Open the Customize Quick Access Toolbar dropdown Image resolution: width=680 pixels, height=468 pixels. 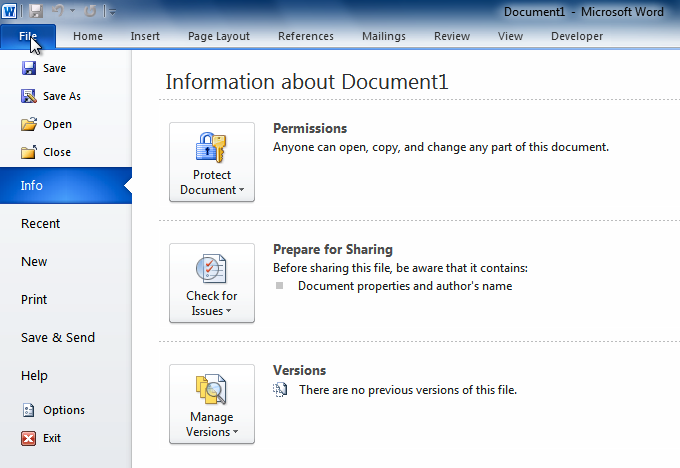point(112,12)
